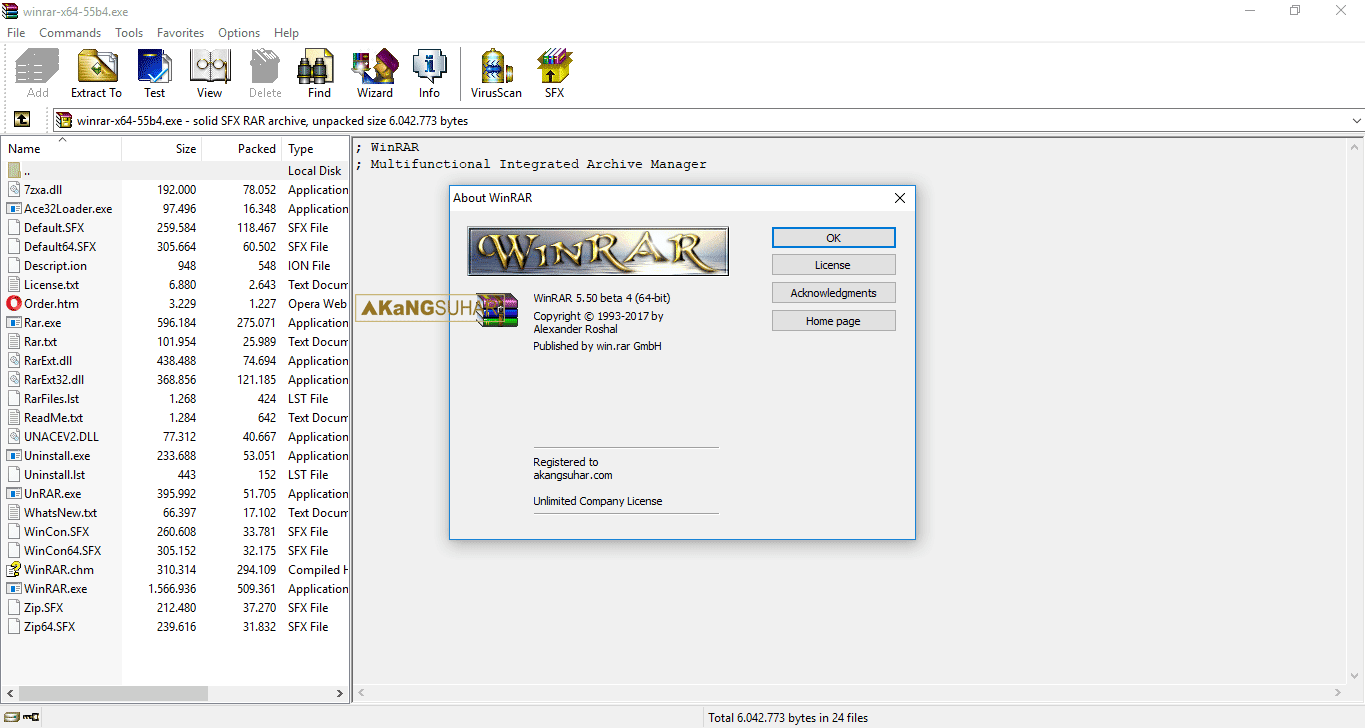Image resolution: width=1365 pixels, height=728 pixels.
Task: Restore down the WinRAR window
Action: [1295, 10]
